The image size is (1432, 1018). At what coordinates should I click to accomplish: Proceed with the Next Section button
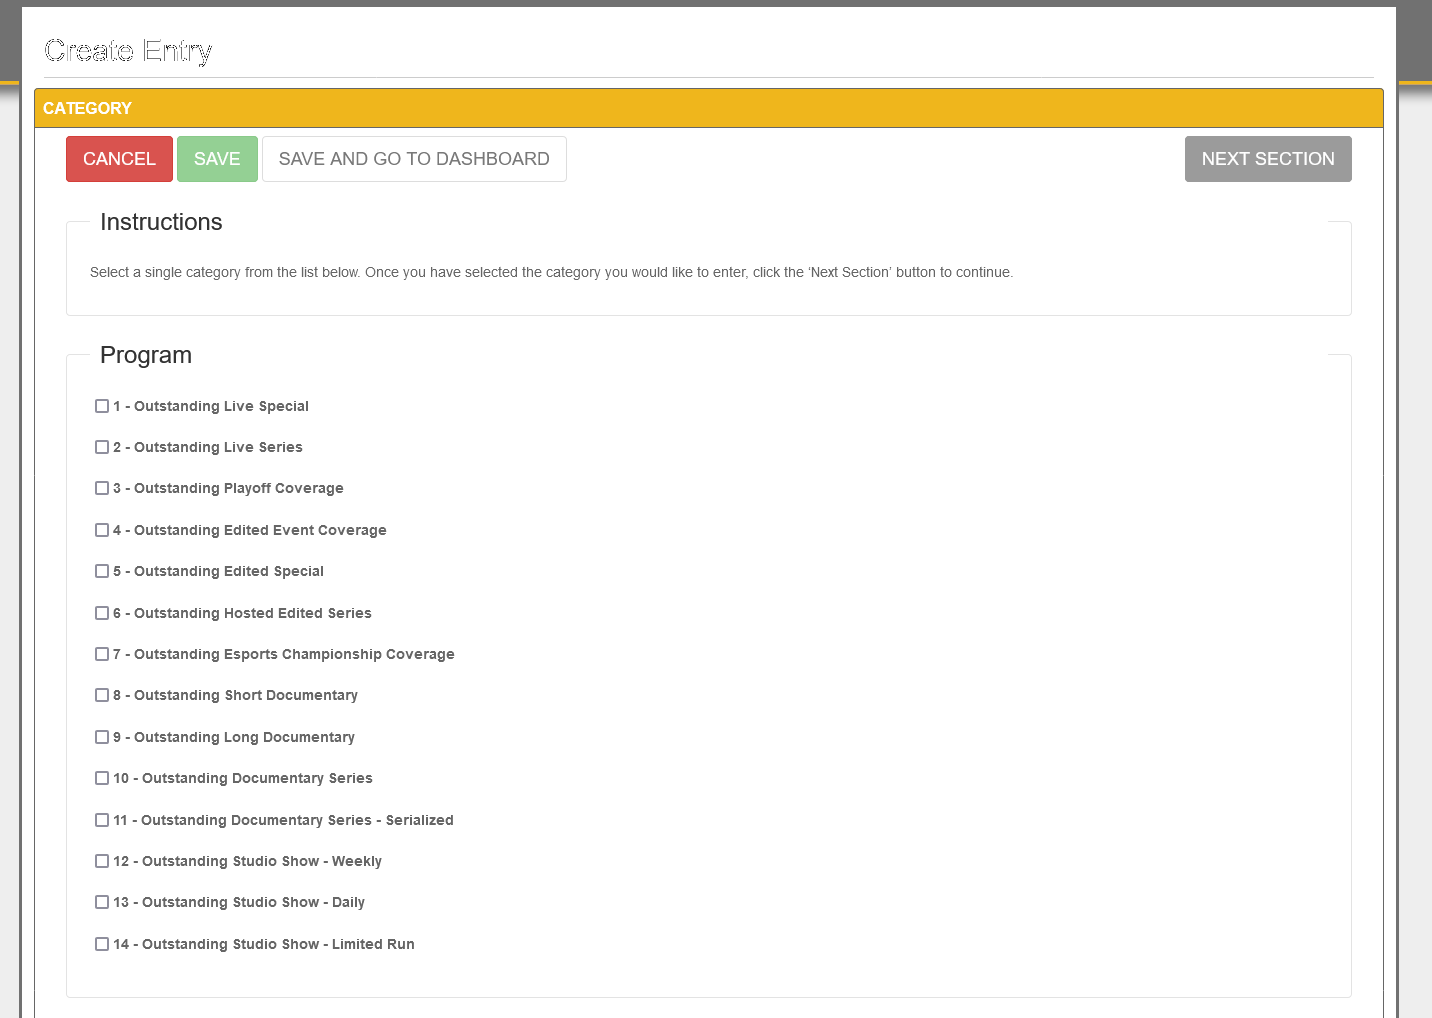[1267, 159]
